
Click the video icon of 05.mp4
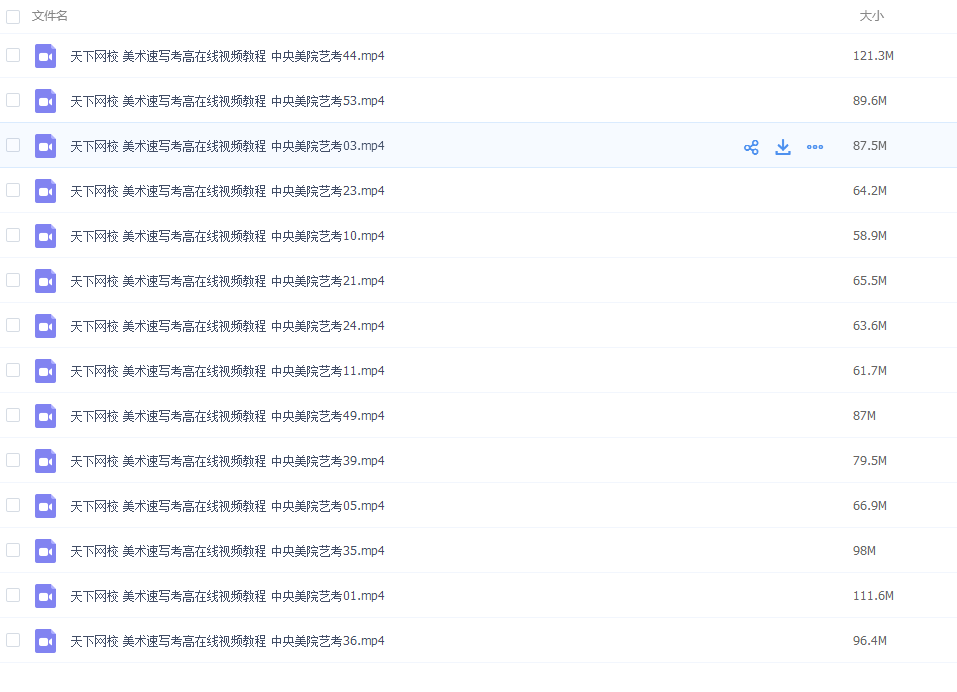pos(45,506)
